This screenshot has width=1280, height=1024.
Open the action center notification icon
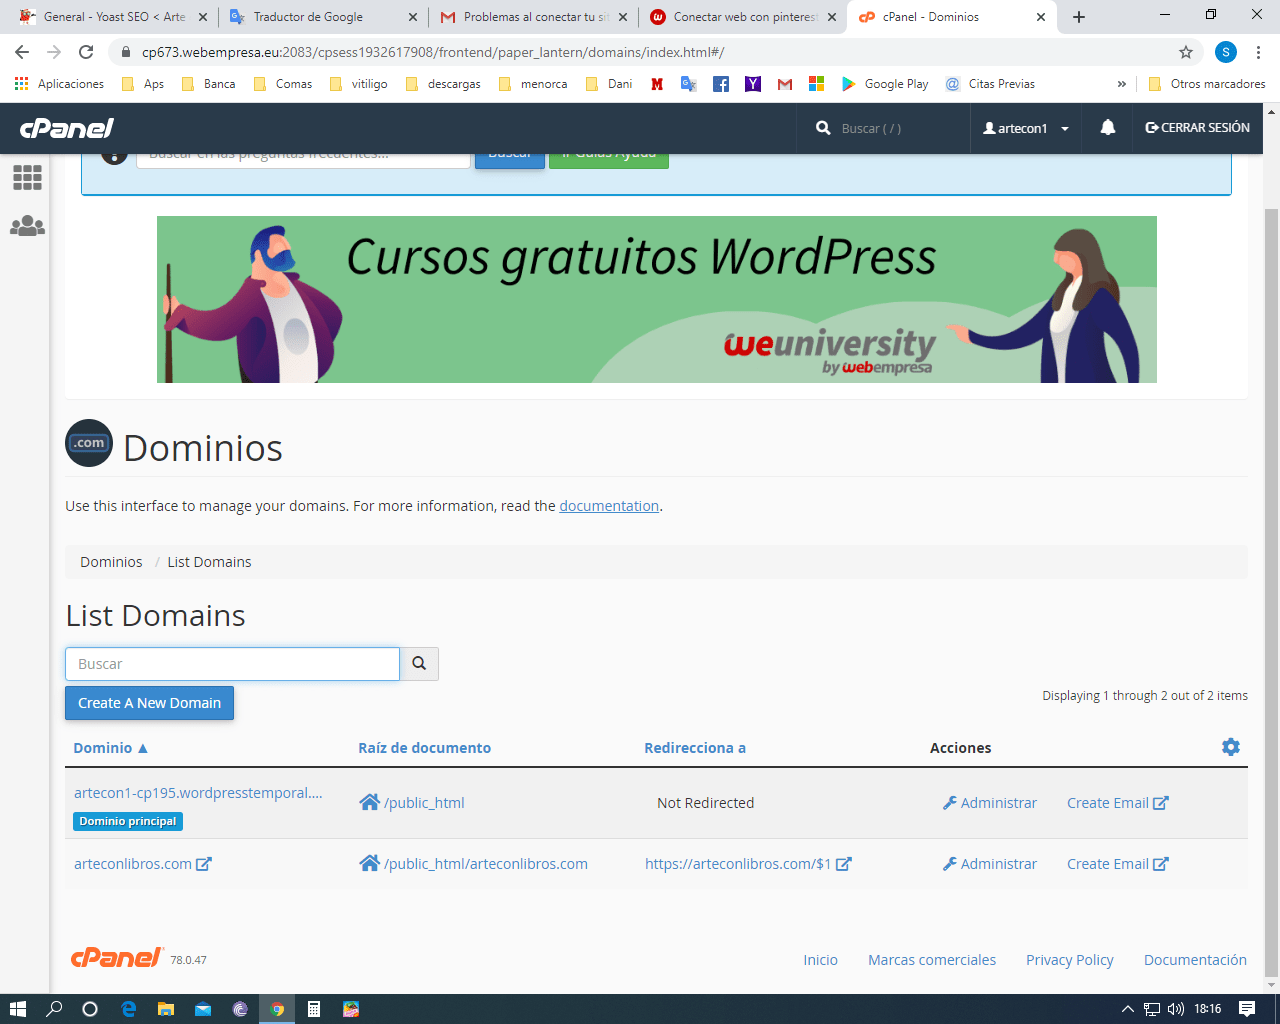tap(1247, 1009)
